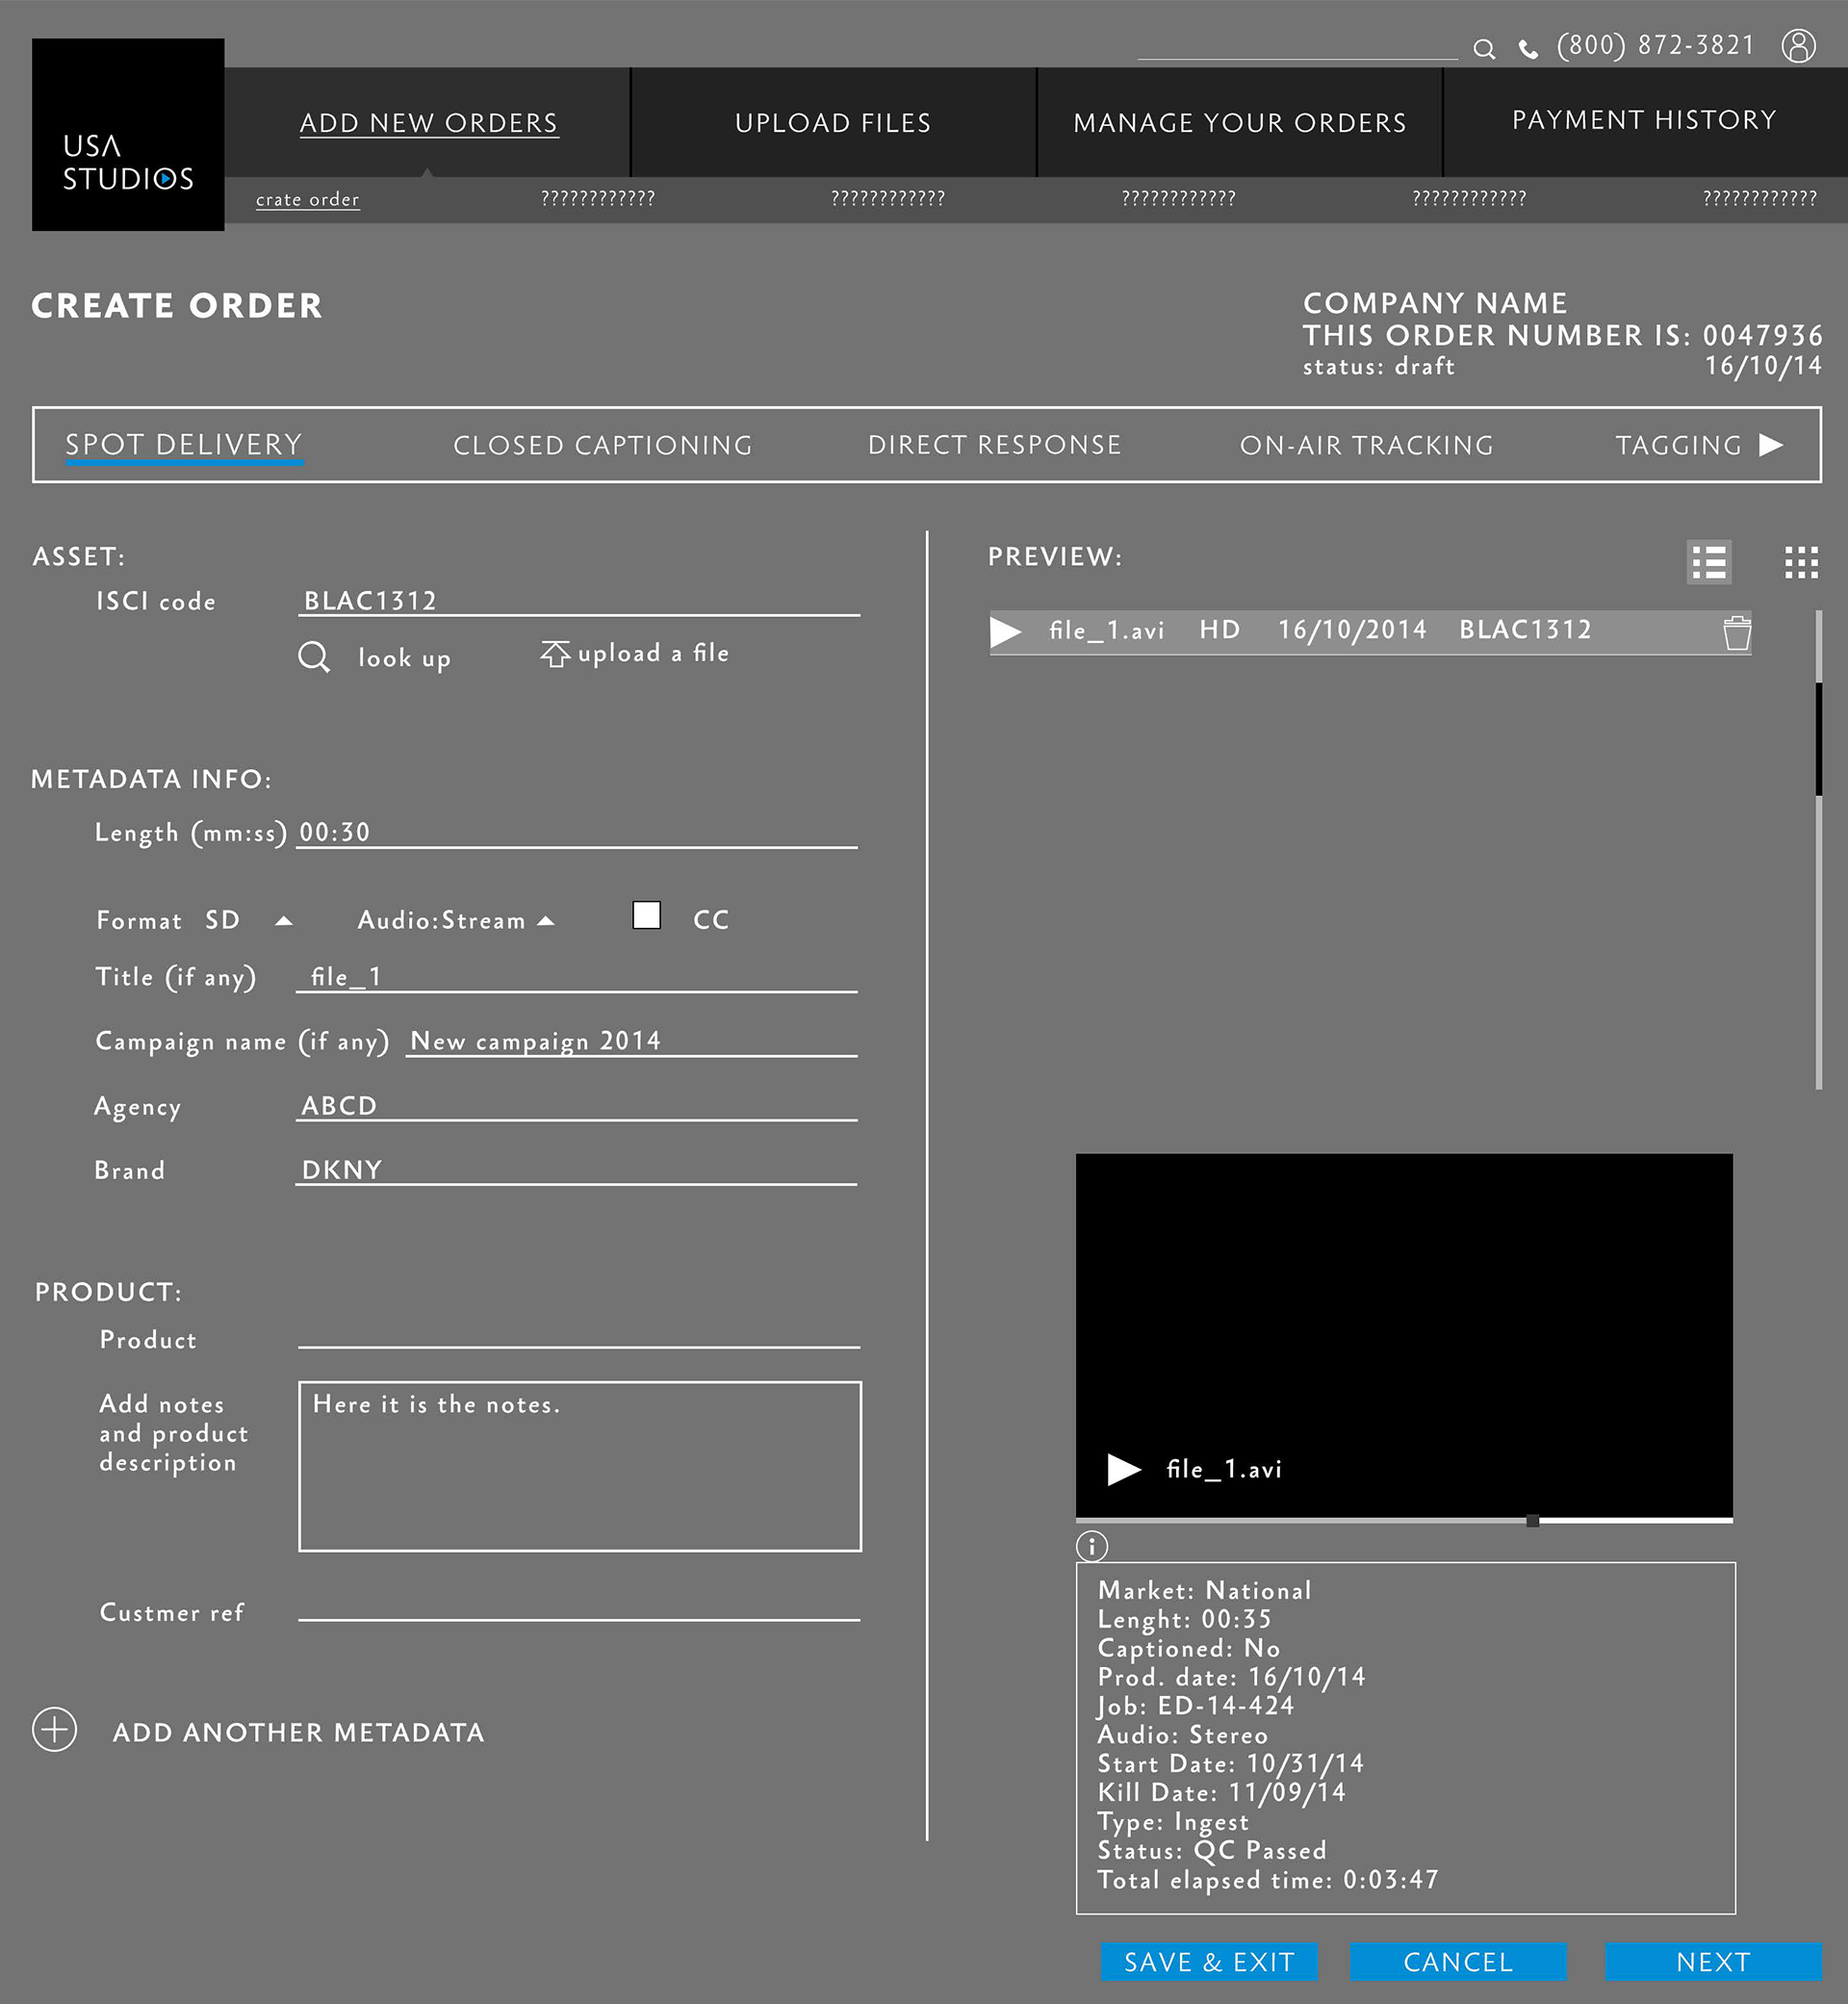Open the Closed Captioning tab
Viewport: 1848px width, 2004px height.
602,445
